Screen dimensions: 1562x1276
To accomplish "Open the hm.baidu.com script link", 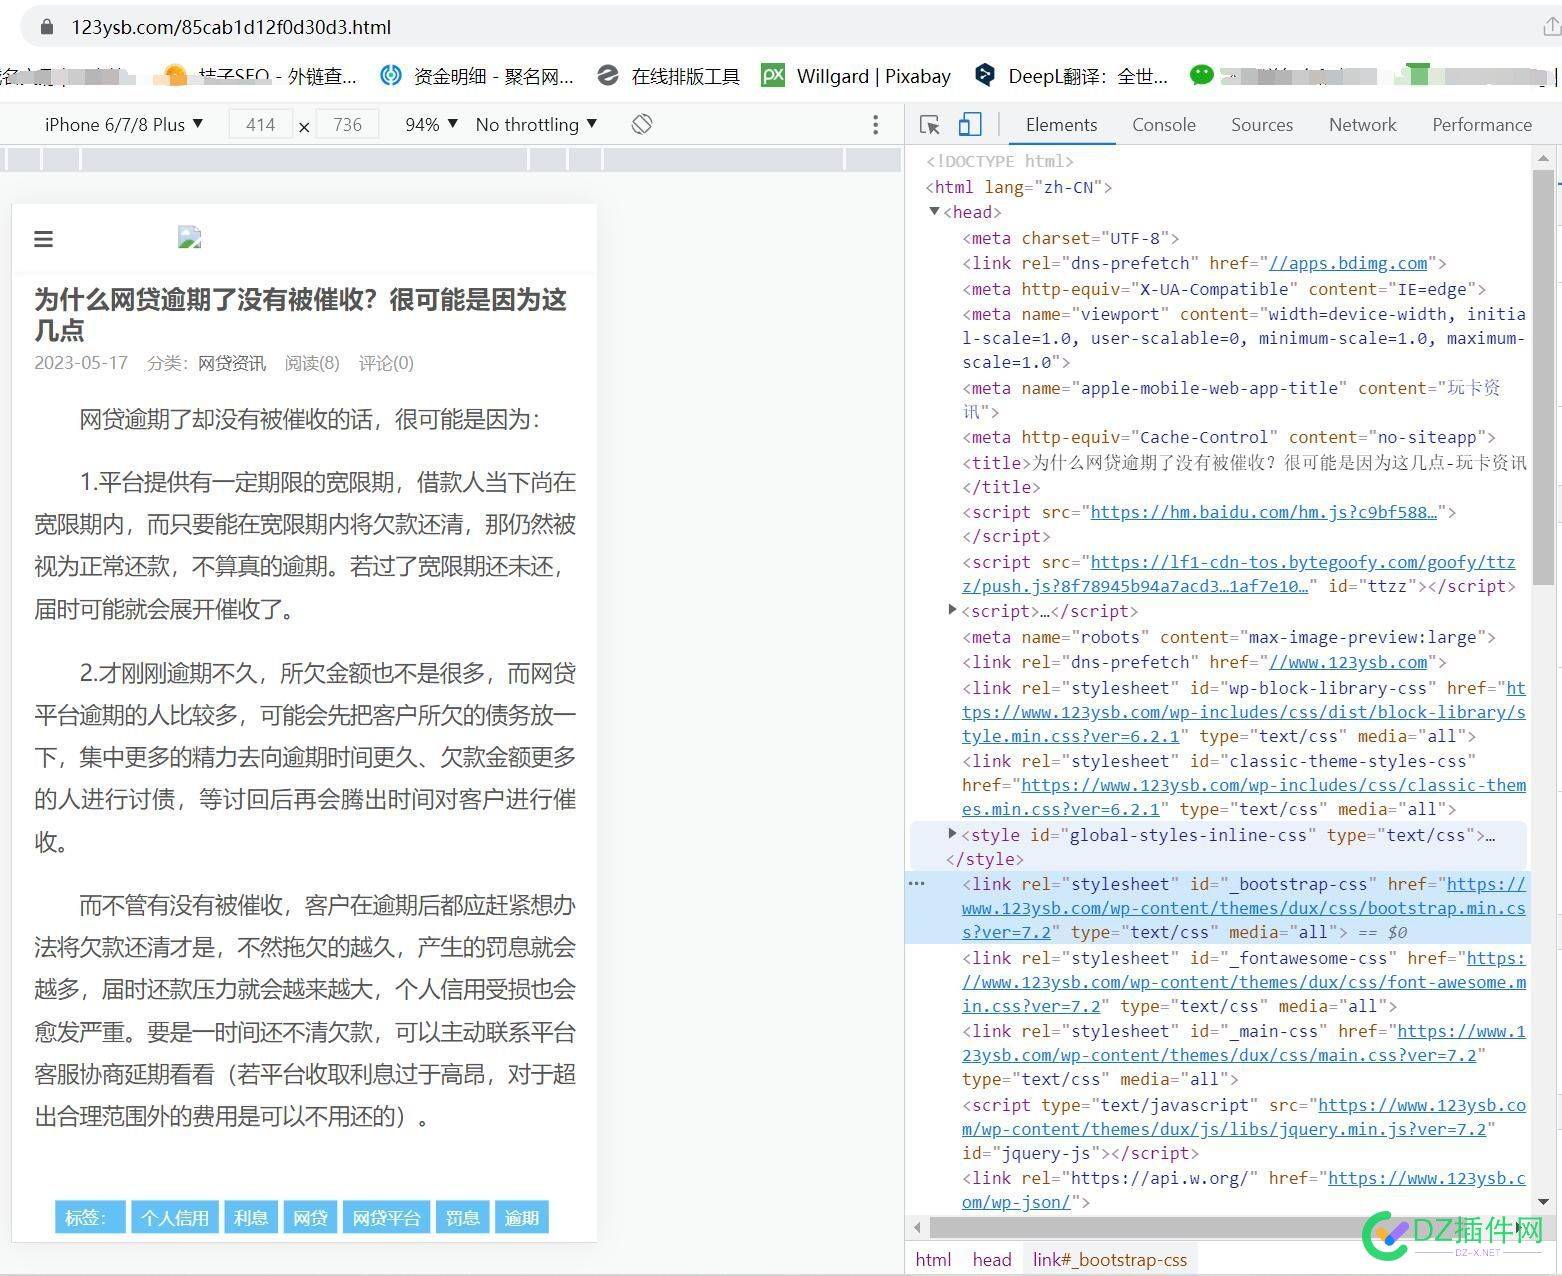I will tap(1263, 512).
